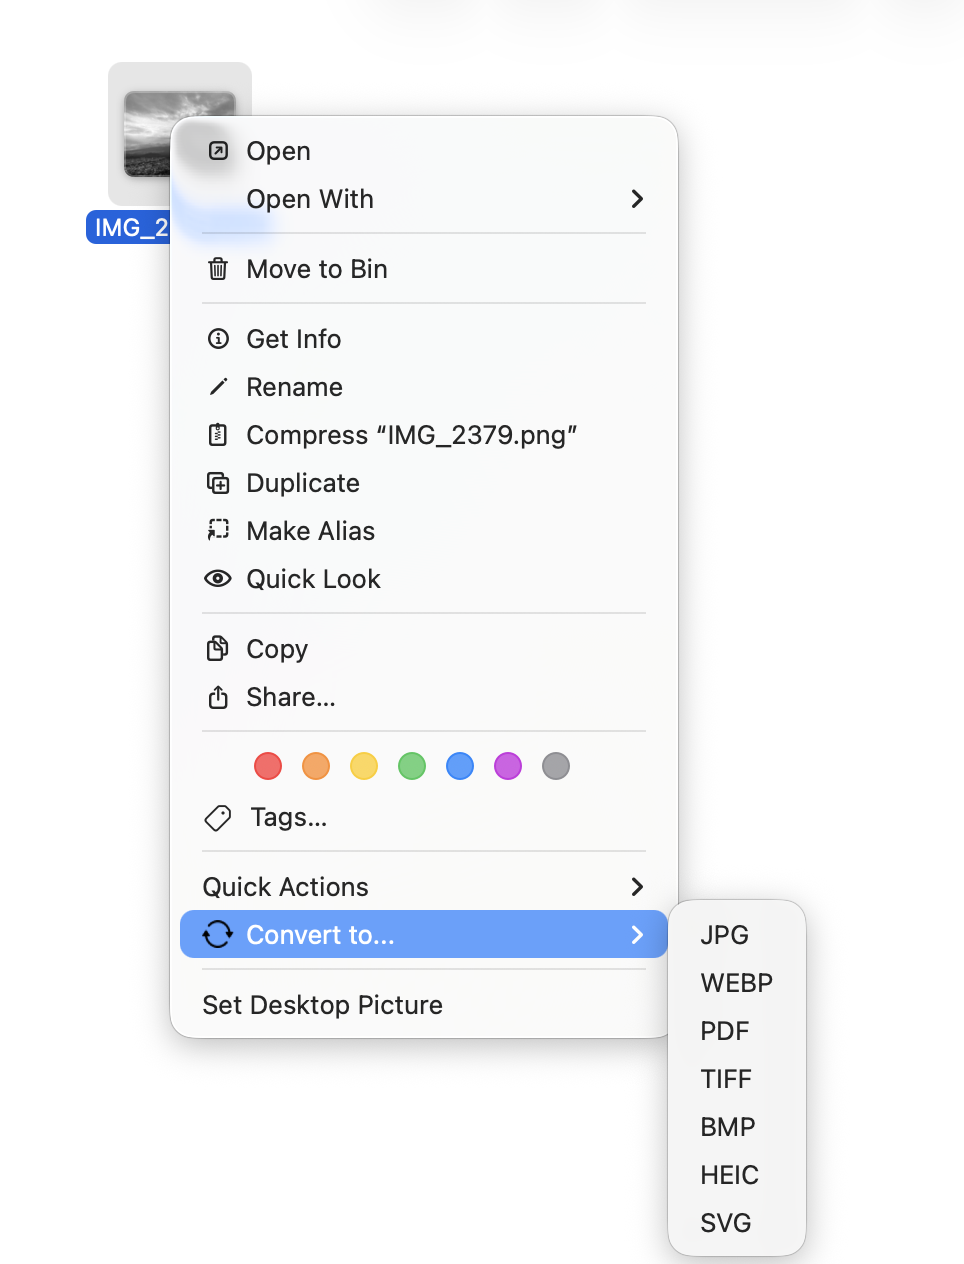Expand the Open With submenu
The height and width of the screenshot is (1264, 964).
tap(637, 199)
